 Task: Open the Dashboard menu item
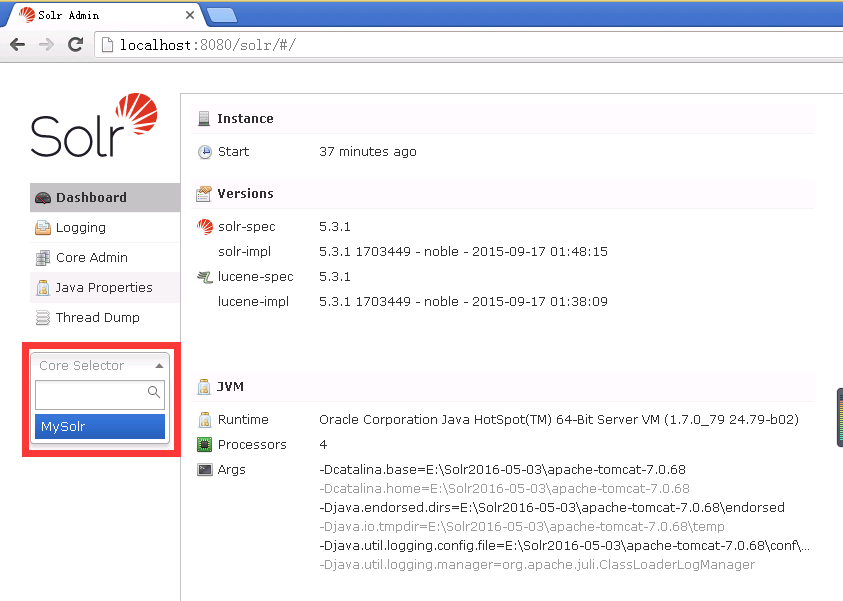105,197
